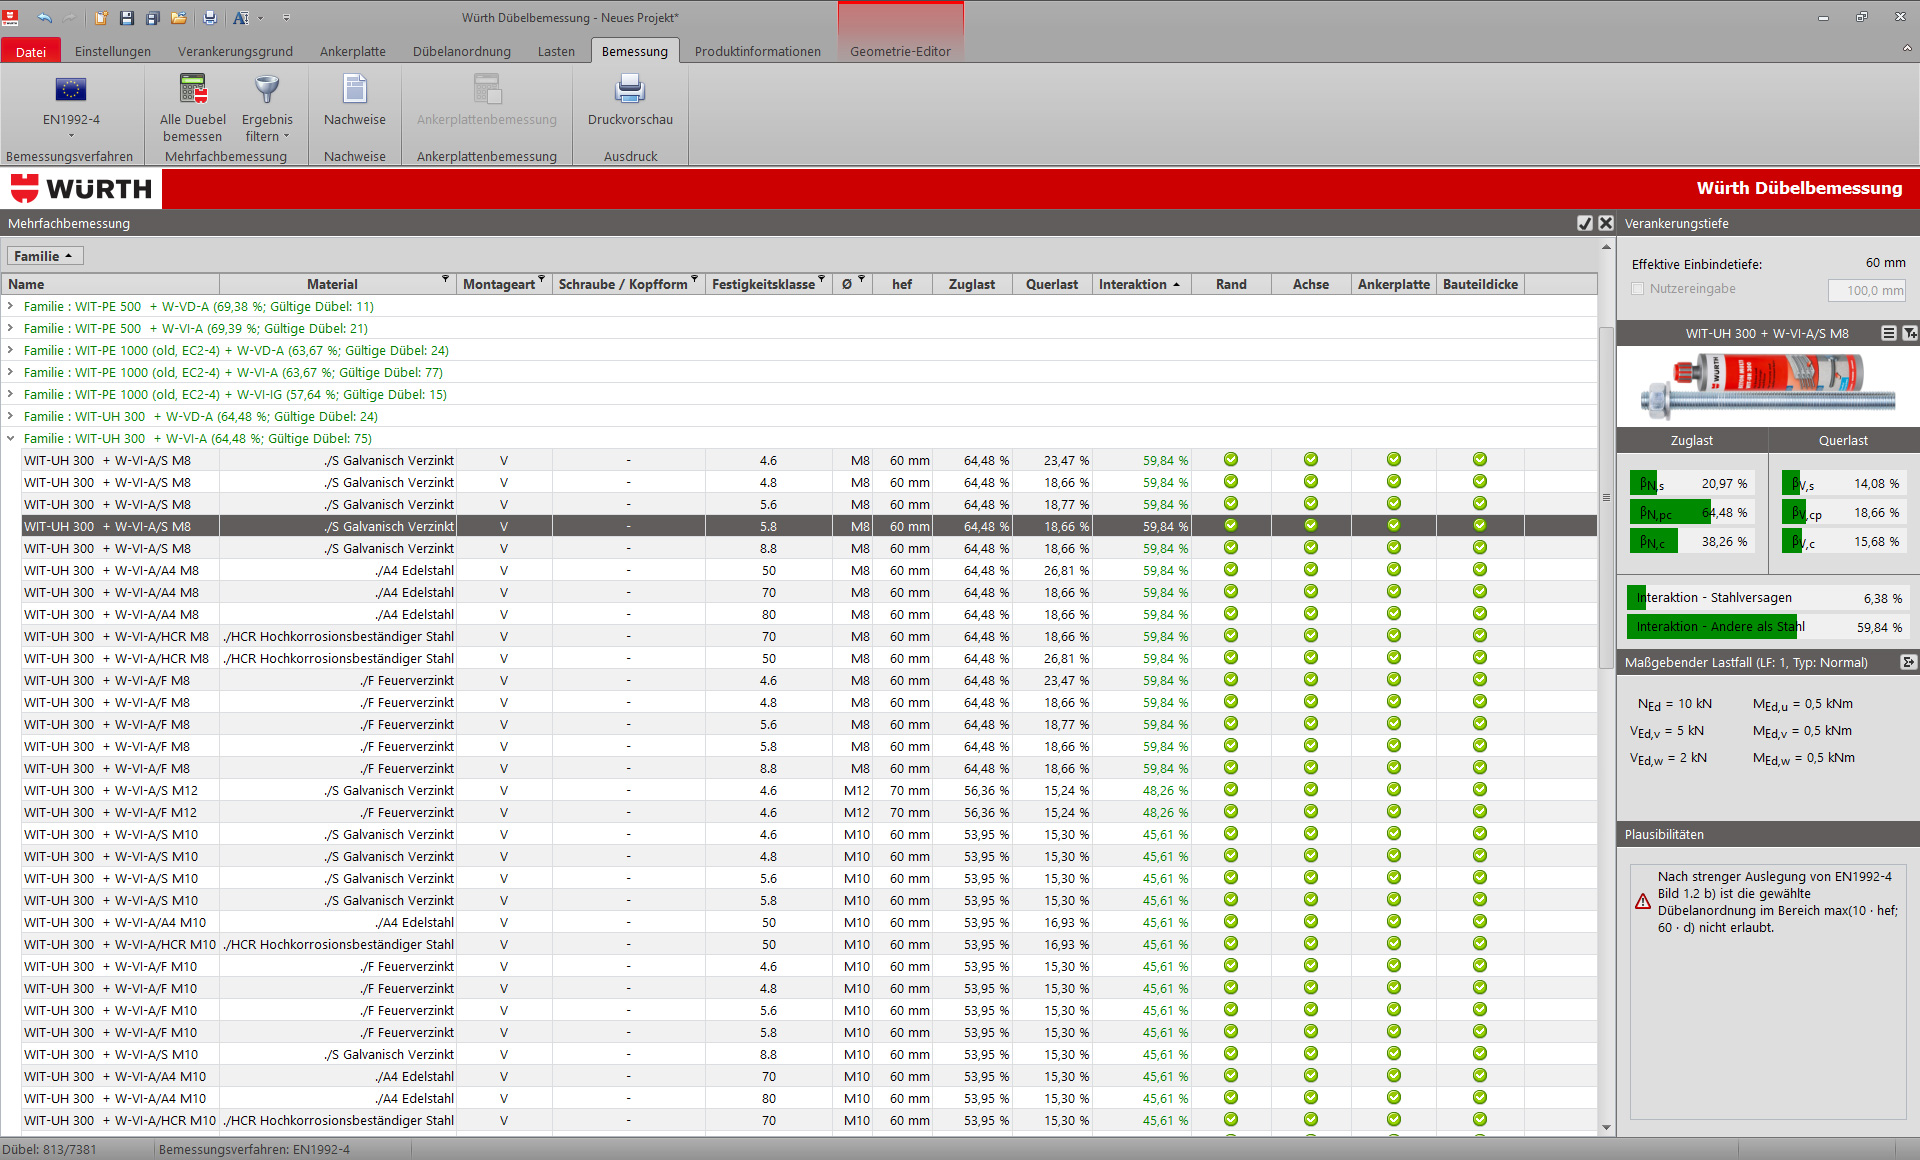Switch to the Verankerungsgrund tab
1920x1160 pixels.
click(235, 51)
